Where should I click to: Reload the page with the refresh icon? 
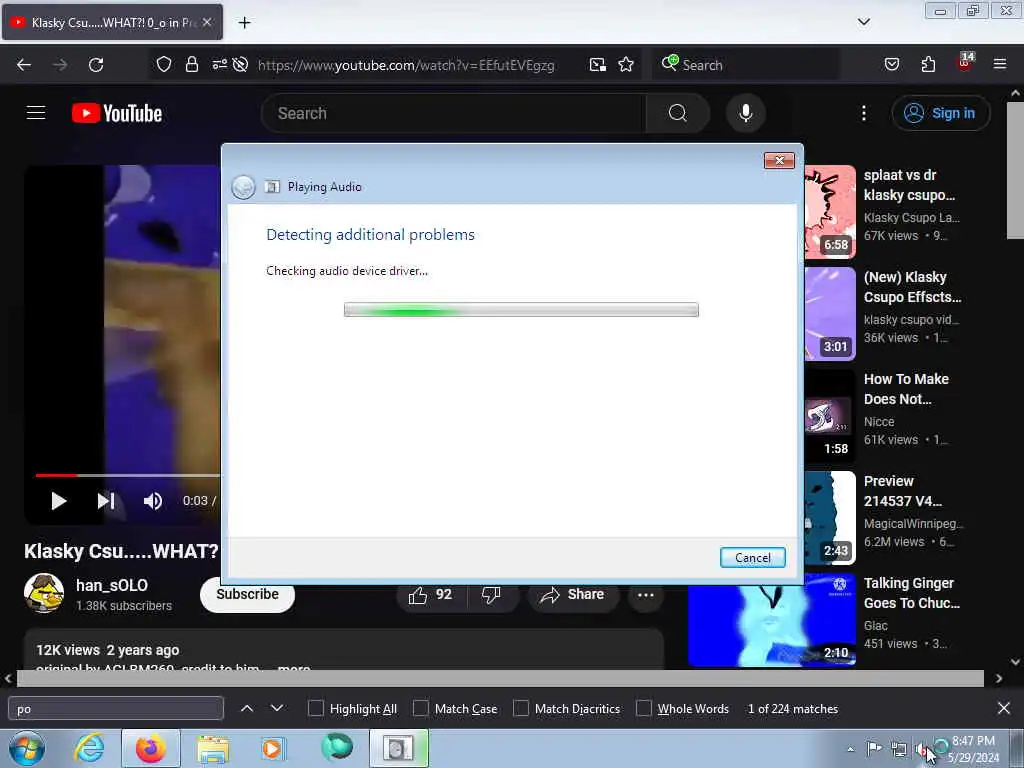[96, 65]
